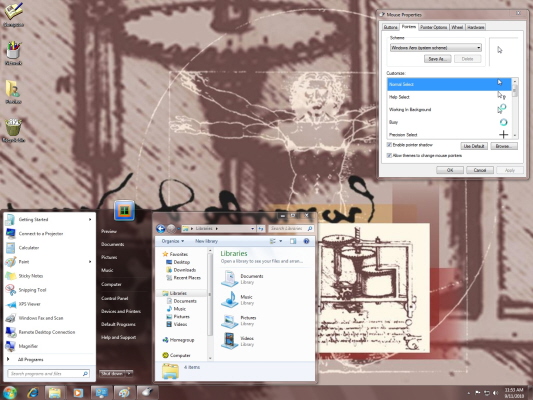Screen dimensions: 533x400
Task: Expand the Getting Started submenu arrow
Action: (x=90, y=220)
